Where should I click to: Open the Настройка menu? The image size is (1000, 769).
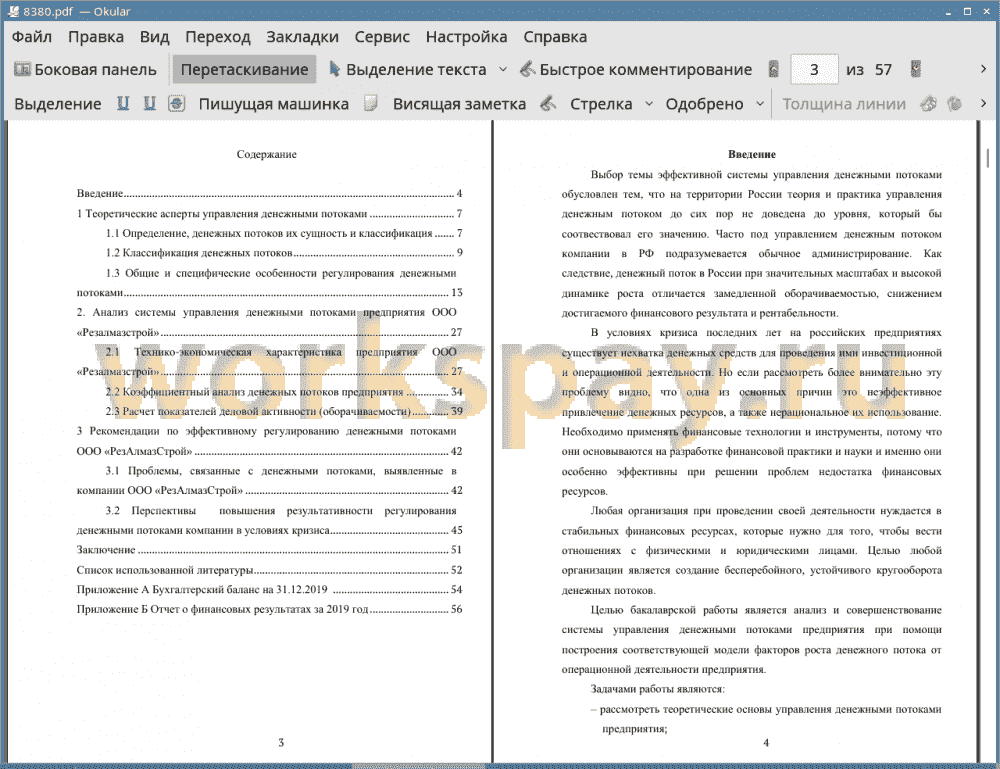[466, 37]
